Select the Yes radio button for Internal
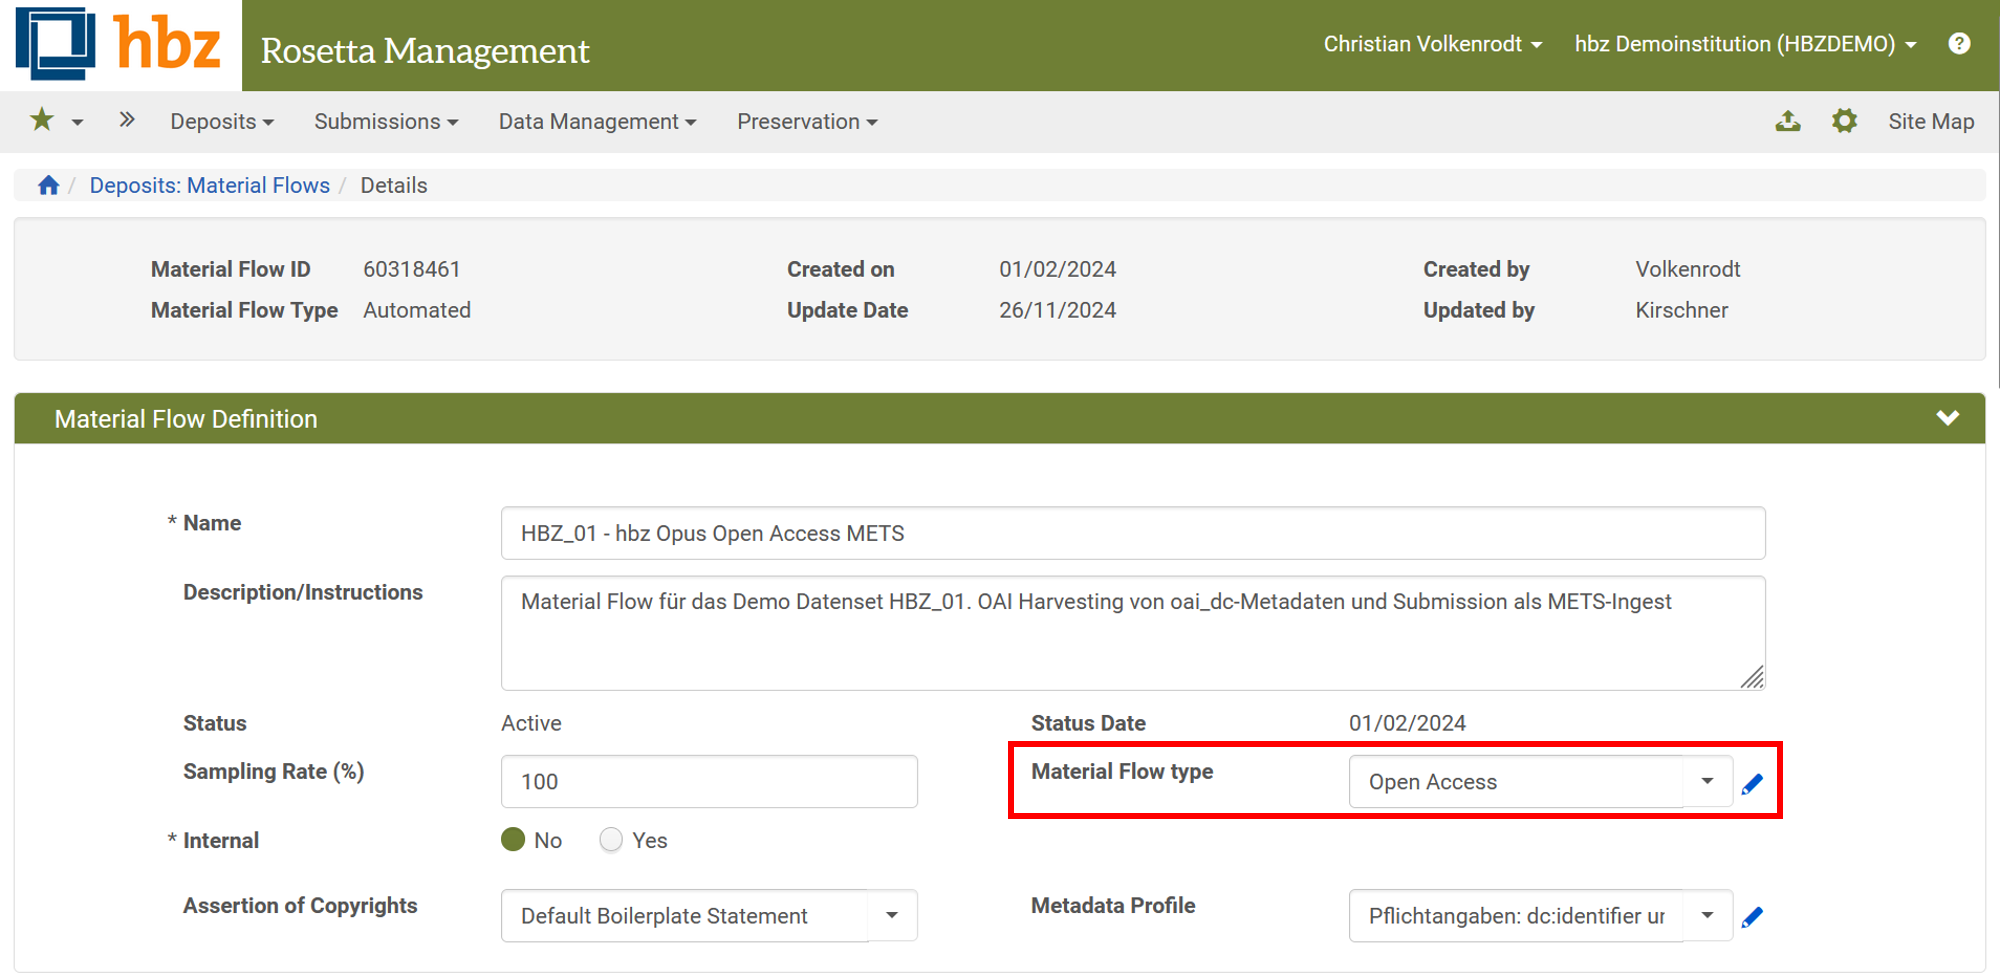2000x977 pixels. click(x=610, y=840)
